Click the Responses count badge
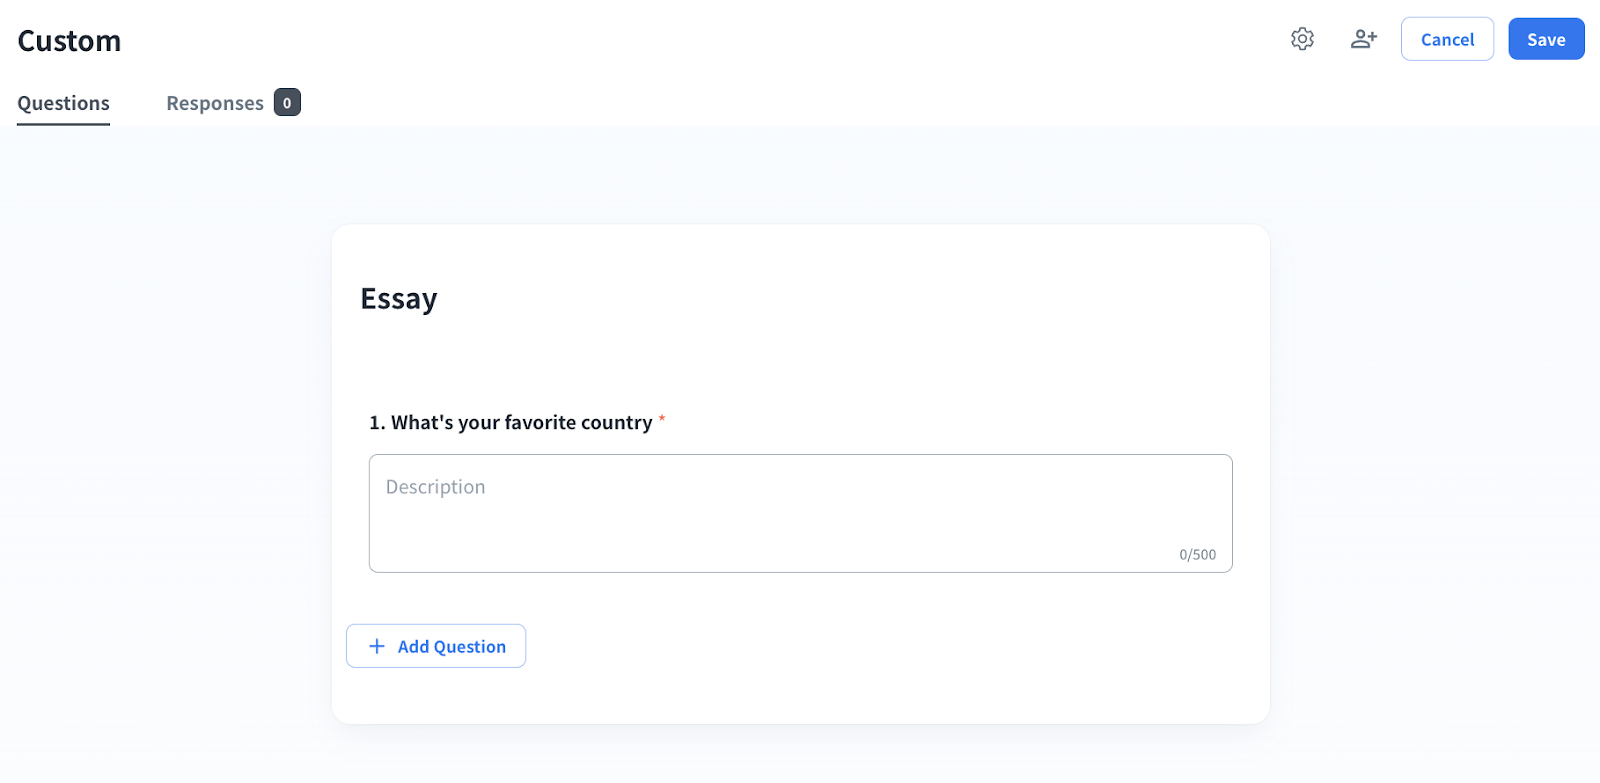The height and width of the screenshot is (783, 1600). (287, 103)
